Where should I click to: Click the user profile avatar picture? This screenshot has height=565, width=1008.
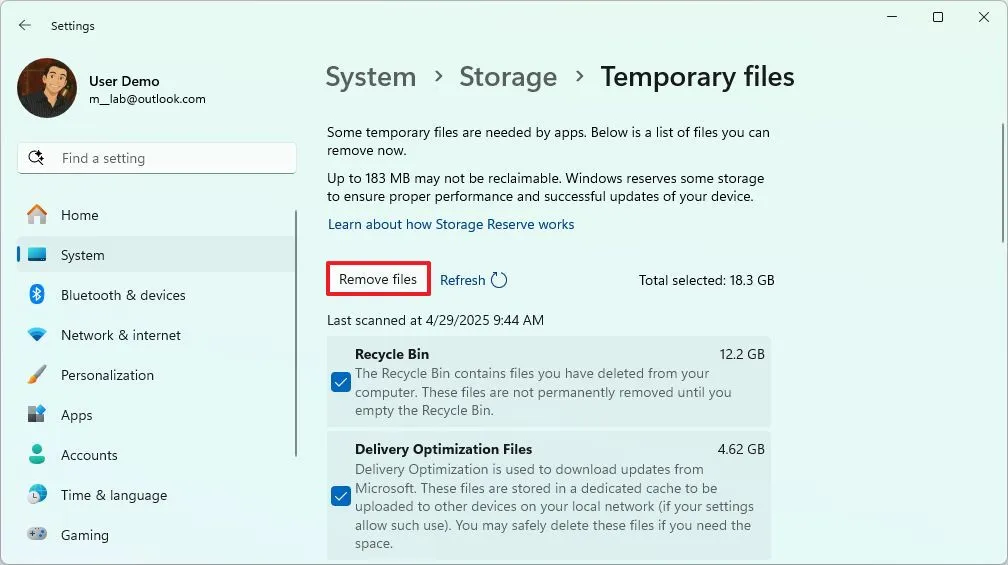coord(47,88)
